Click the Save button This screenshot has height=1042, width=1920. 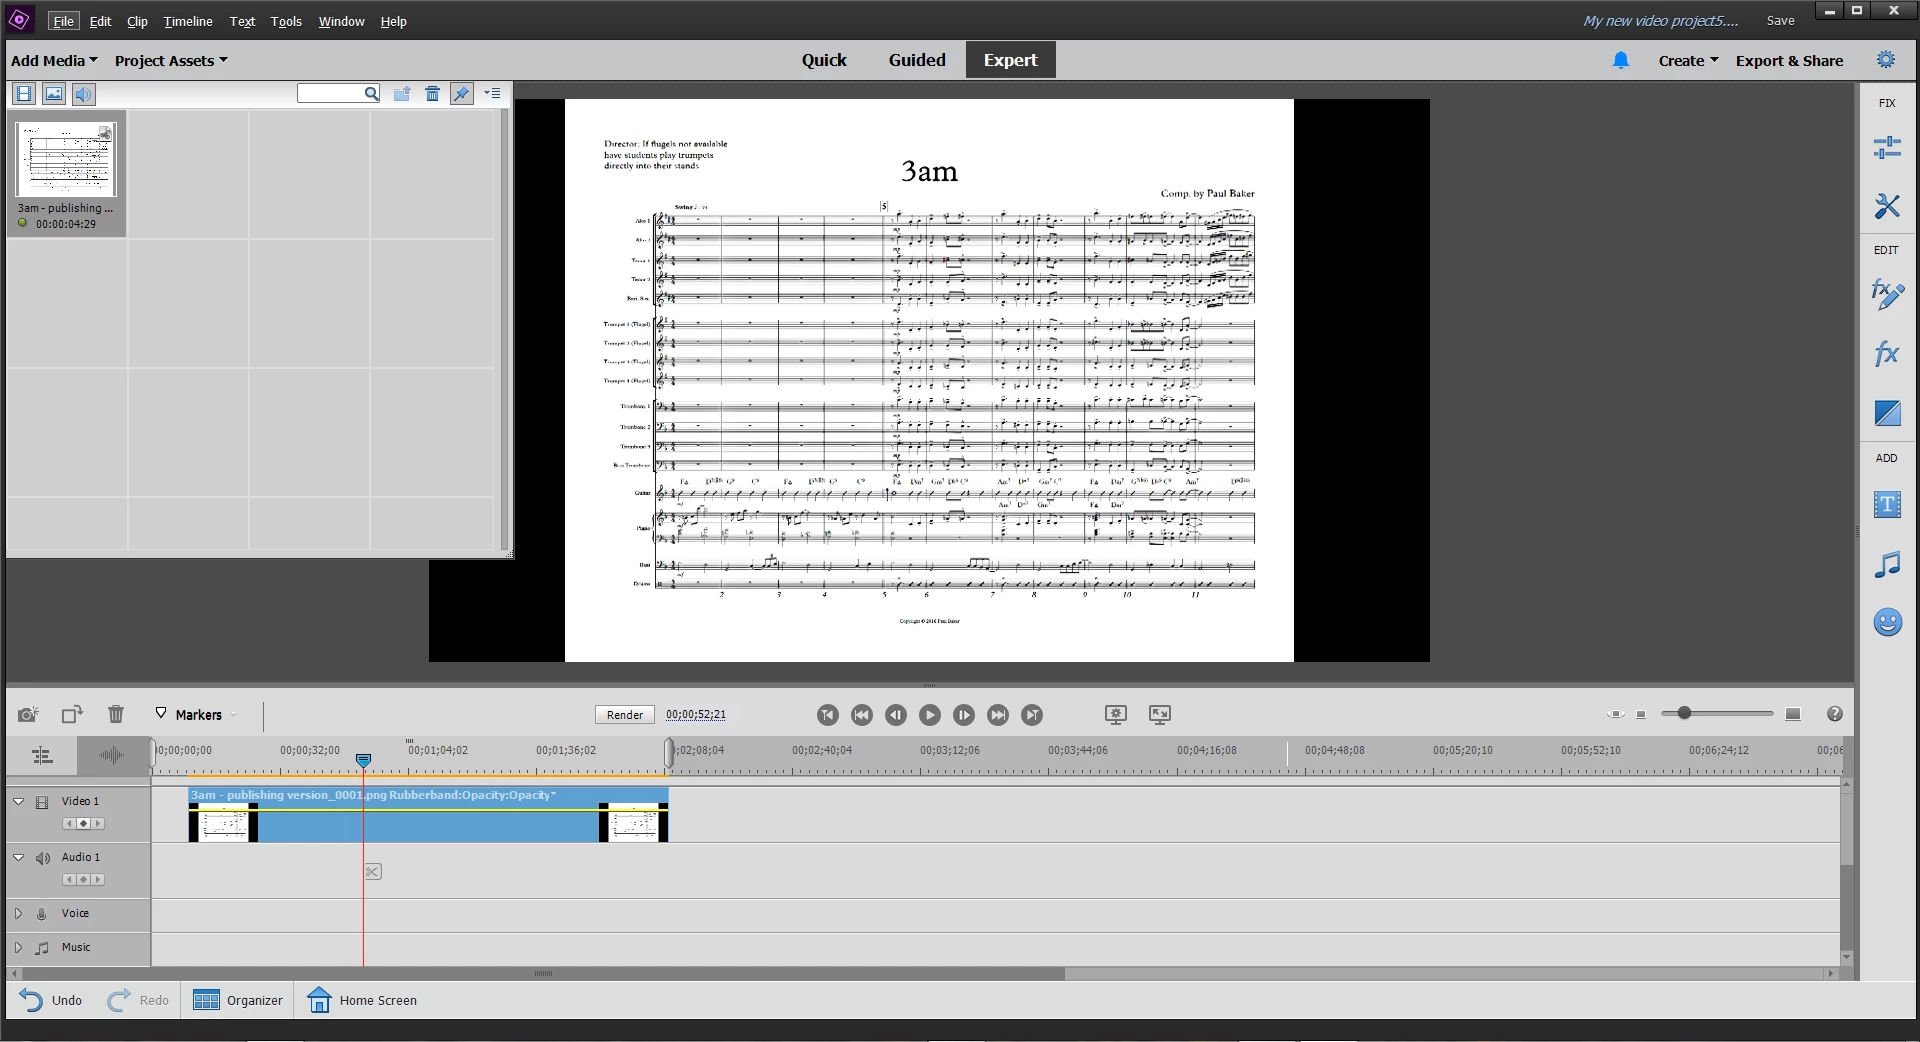click(x=1780, y=20)
